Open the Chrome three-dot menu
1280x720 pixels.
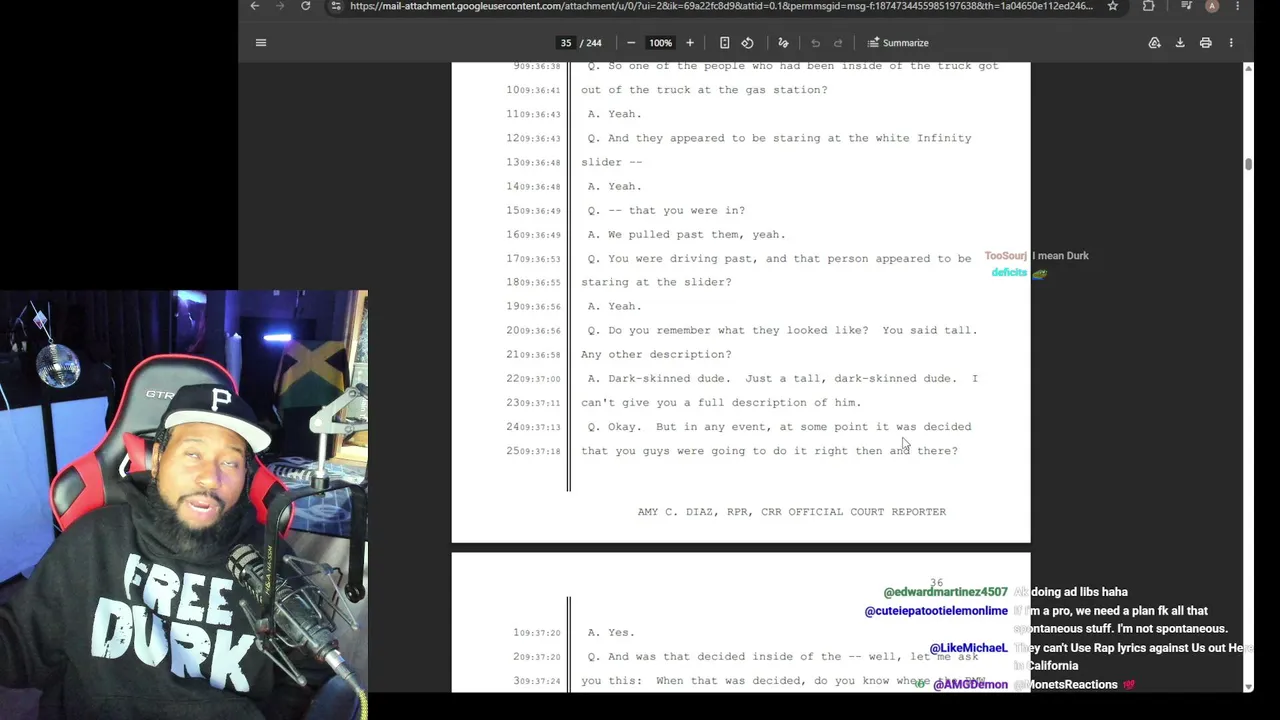click(1237, 6)
